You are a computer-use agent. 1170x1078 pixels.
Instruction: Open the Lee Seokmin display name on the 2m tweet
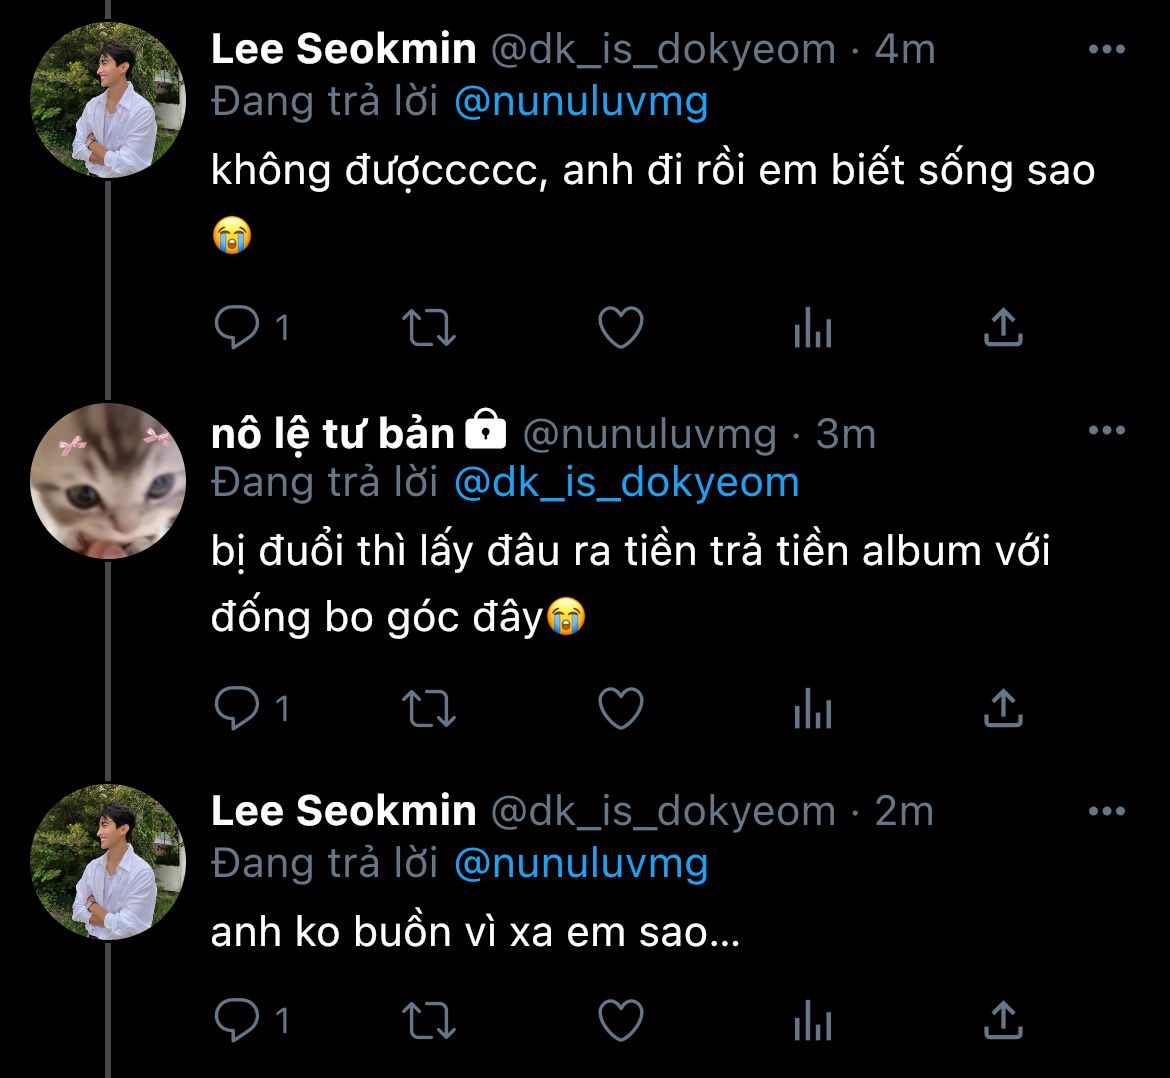[x=343, y=811]
